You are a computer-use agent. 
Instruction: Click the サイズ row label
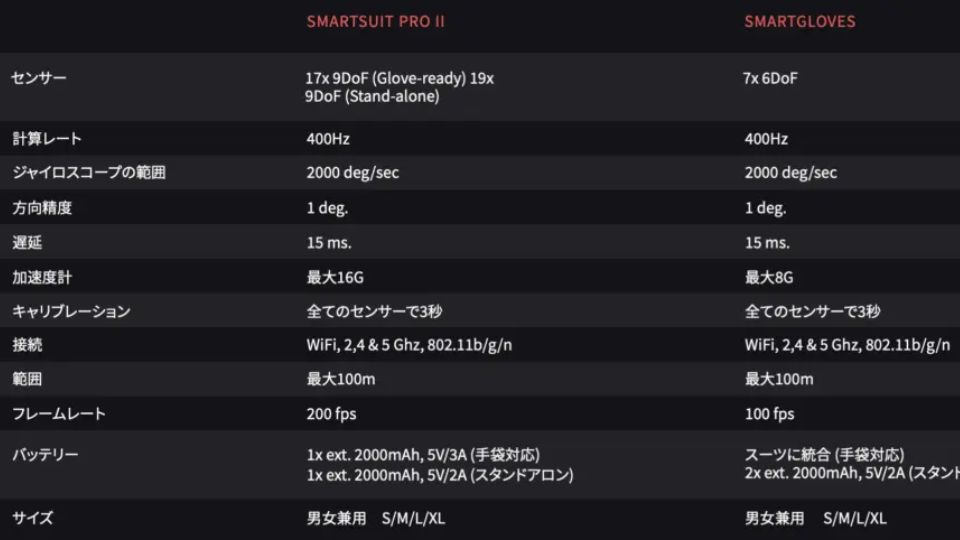pos(32,518)
